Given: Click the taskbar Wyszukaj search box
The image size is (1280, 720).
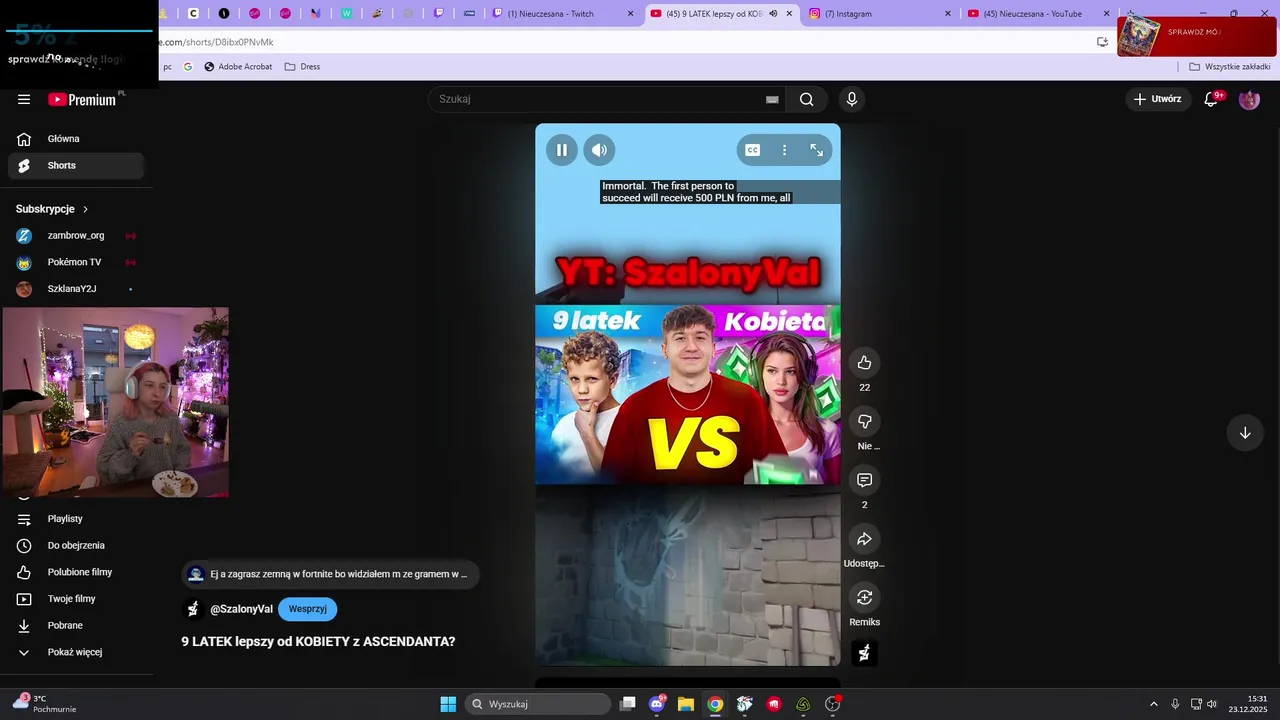Looking at the screenshot, I should [539, 704].
